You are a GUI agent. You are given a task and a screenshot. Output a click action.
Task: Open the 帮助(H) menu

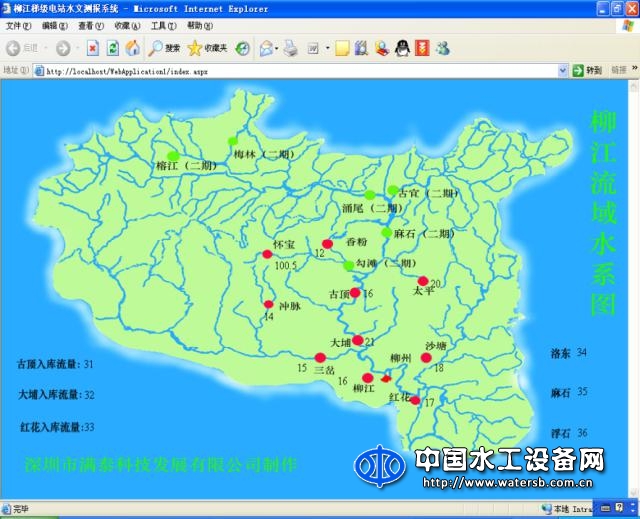pos(200,26)
